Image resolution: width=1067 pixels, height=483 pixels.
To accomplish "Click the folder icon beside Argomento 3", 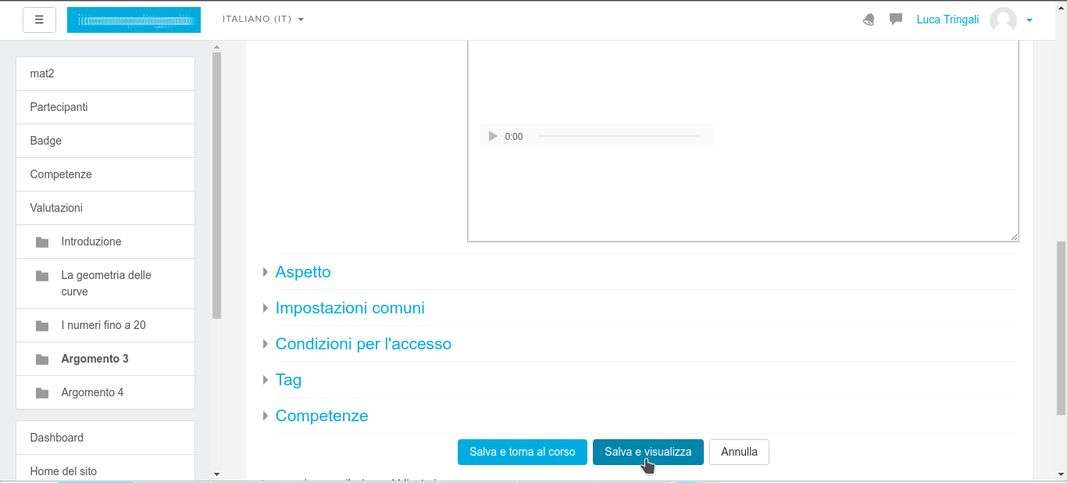I will pos(42,359).
